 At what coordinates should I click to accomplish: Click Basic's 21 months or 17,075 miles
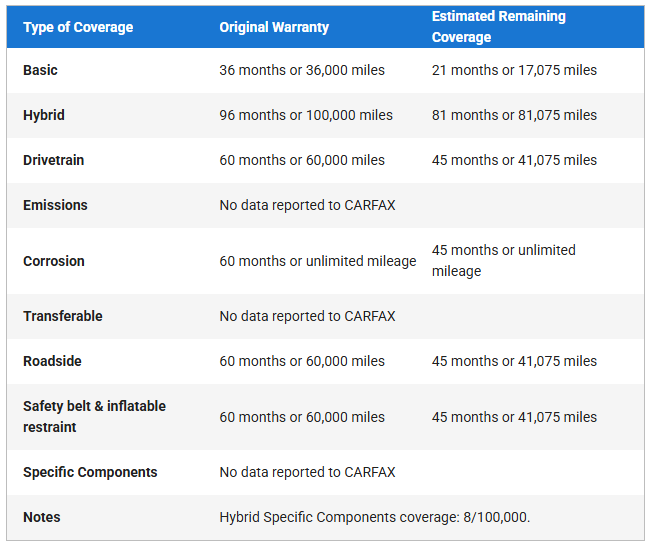pyautogui.click(x=514, y=70)
